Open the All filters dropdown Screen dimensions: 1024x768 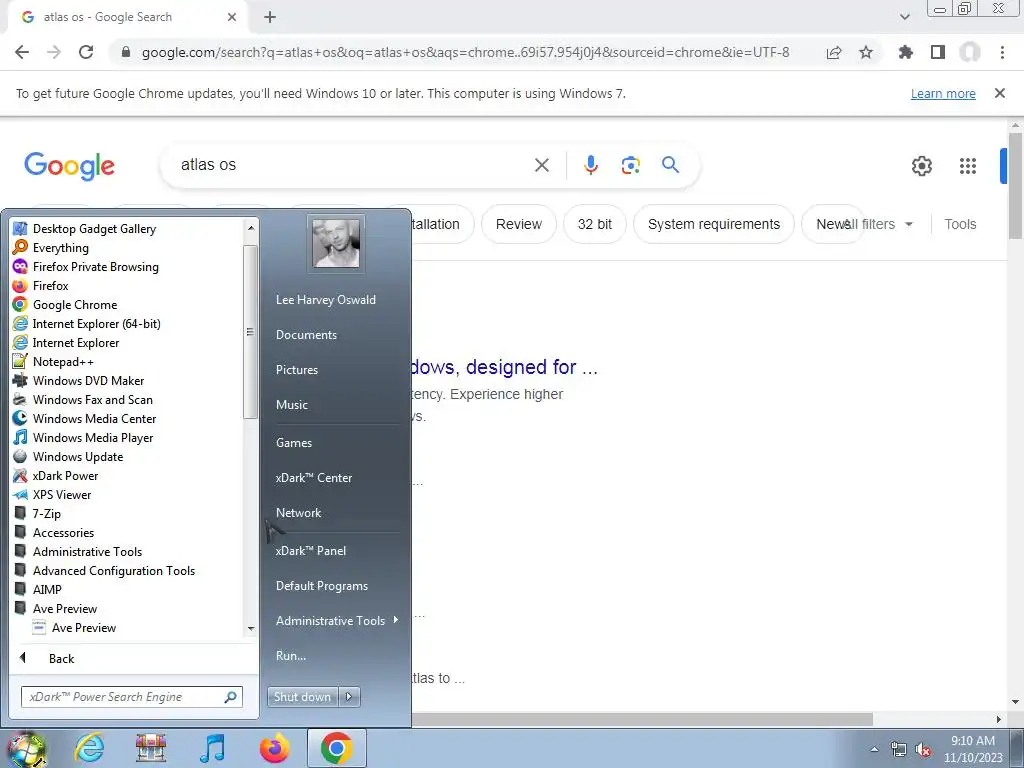[x=878, y=224]
